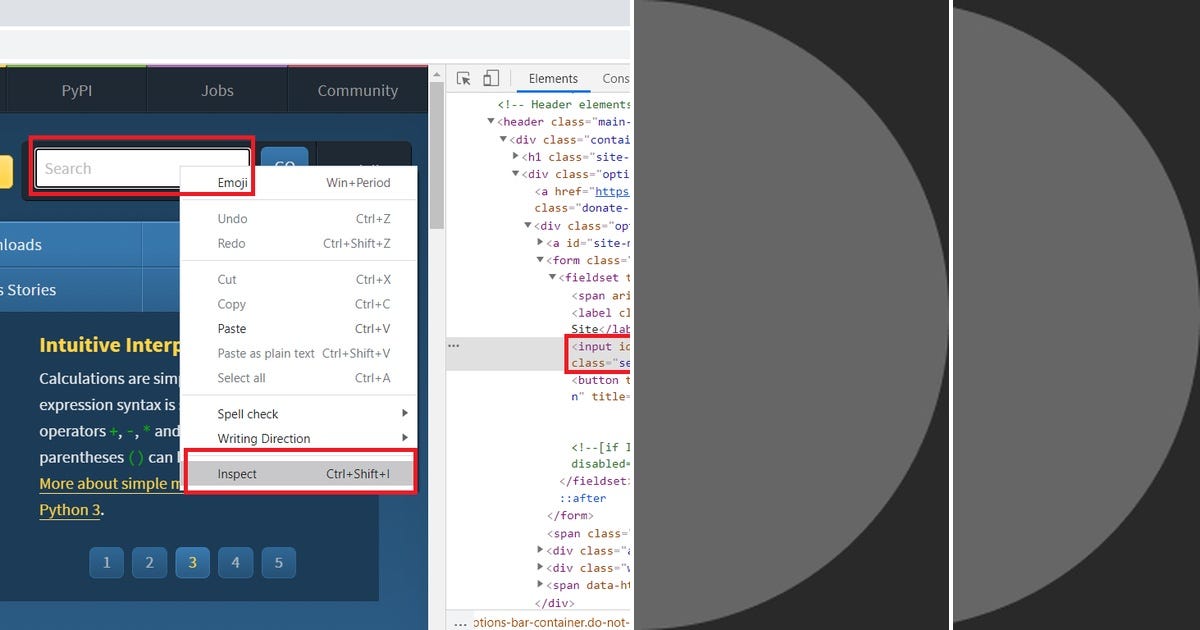Expand the Spell check submenu
The width and height of the screenshot is (1200, 630).
[248, 413]
